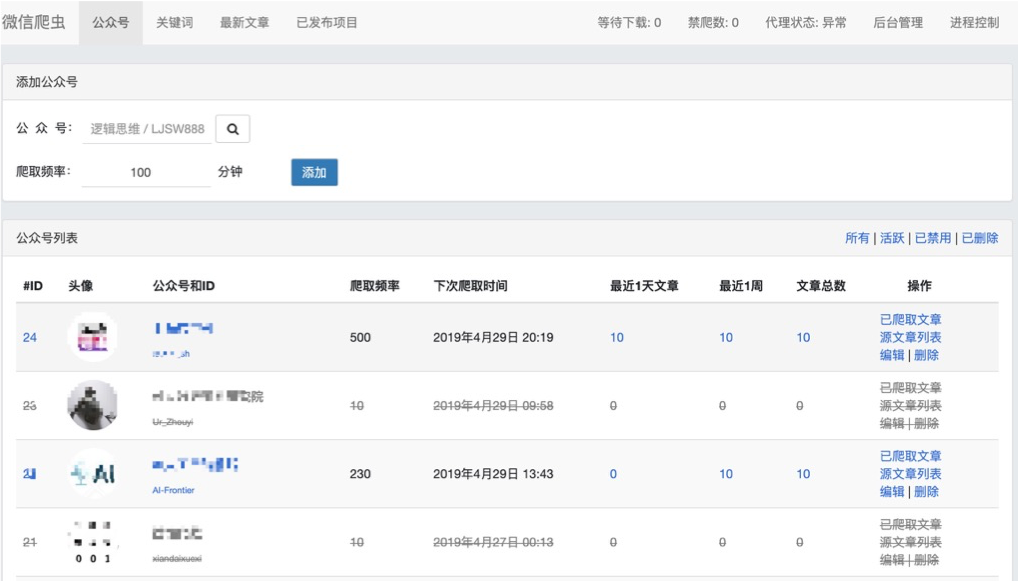Screen dimensions: 1018x581
Task: Click the 爬取频率 input showing 100
Action: 146,172
